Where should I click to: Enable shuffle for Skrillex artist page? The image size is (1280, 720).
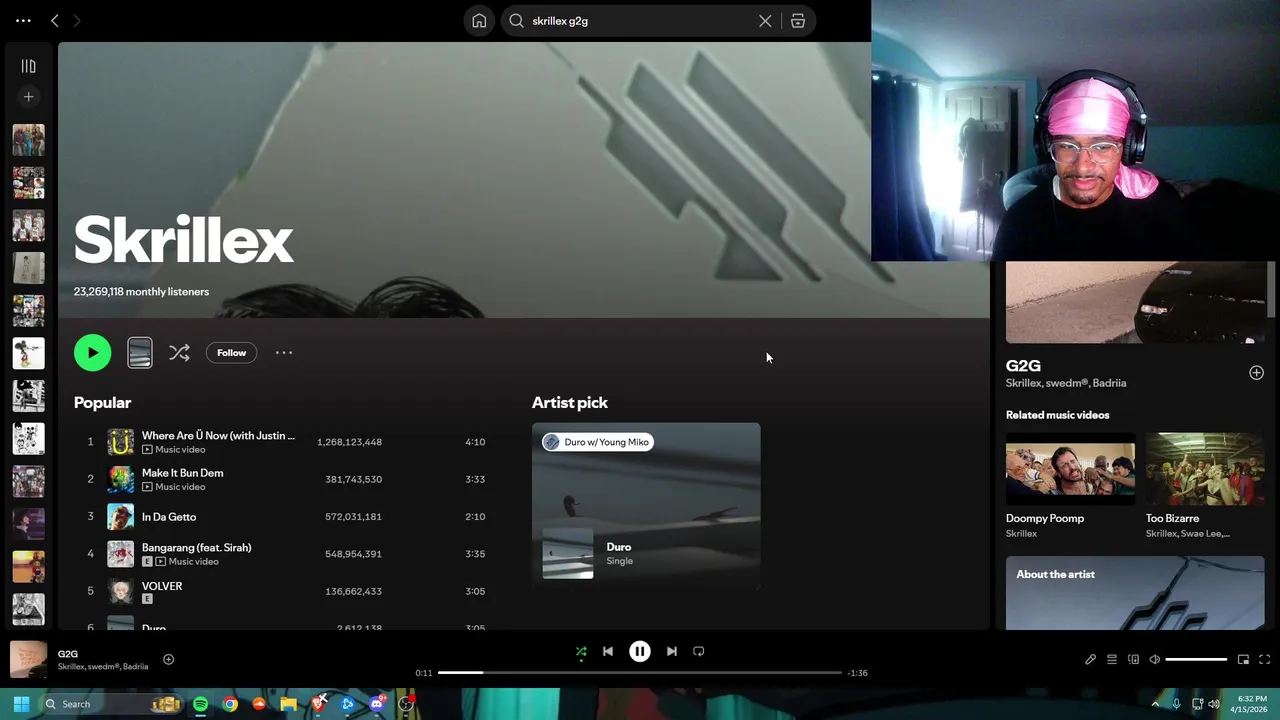pyautogui.click(x=179, y=352)
